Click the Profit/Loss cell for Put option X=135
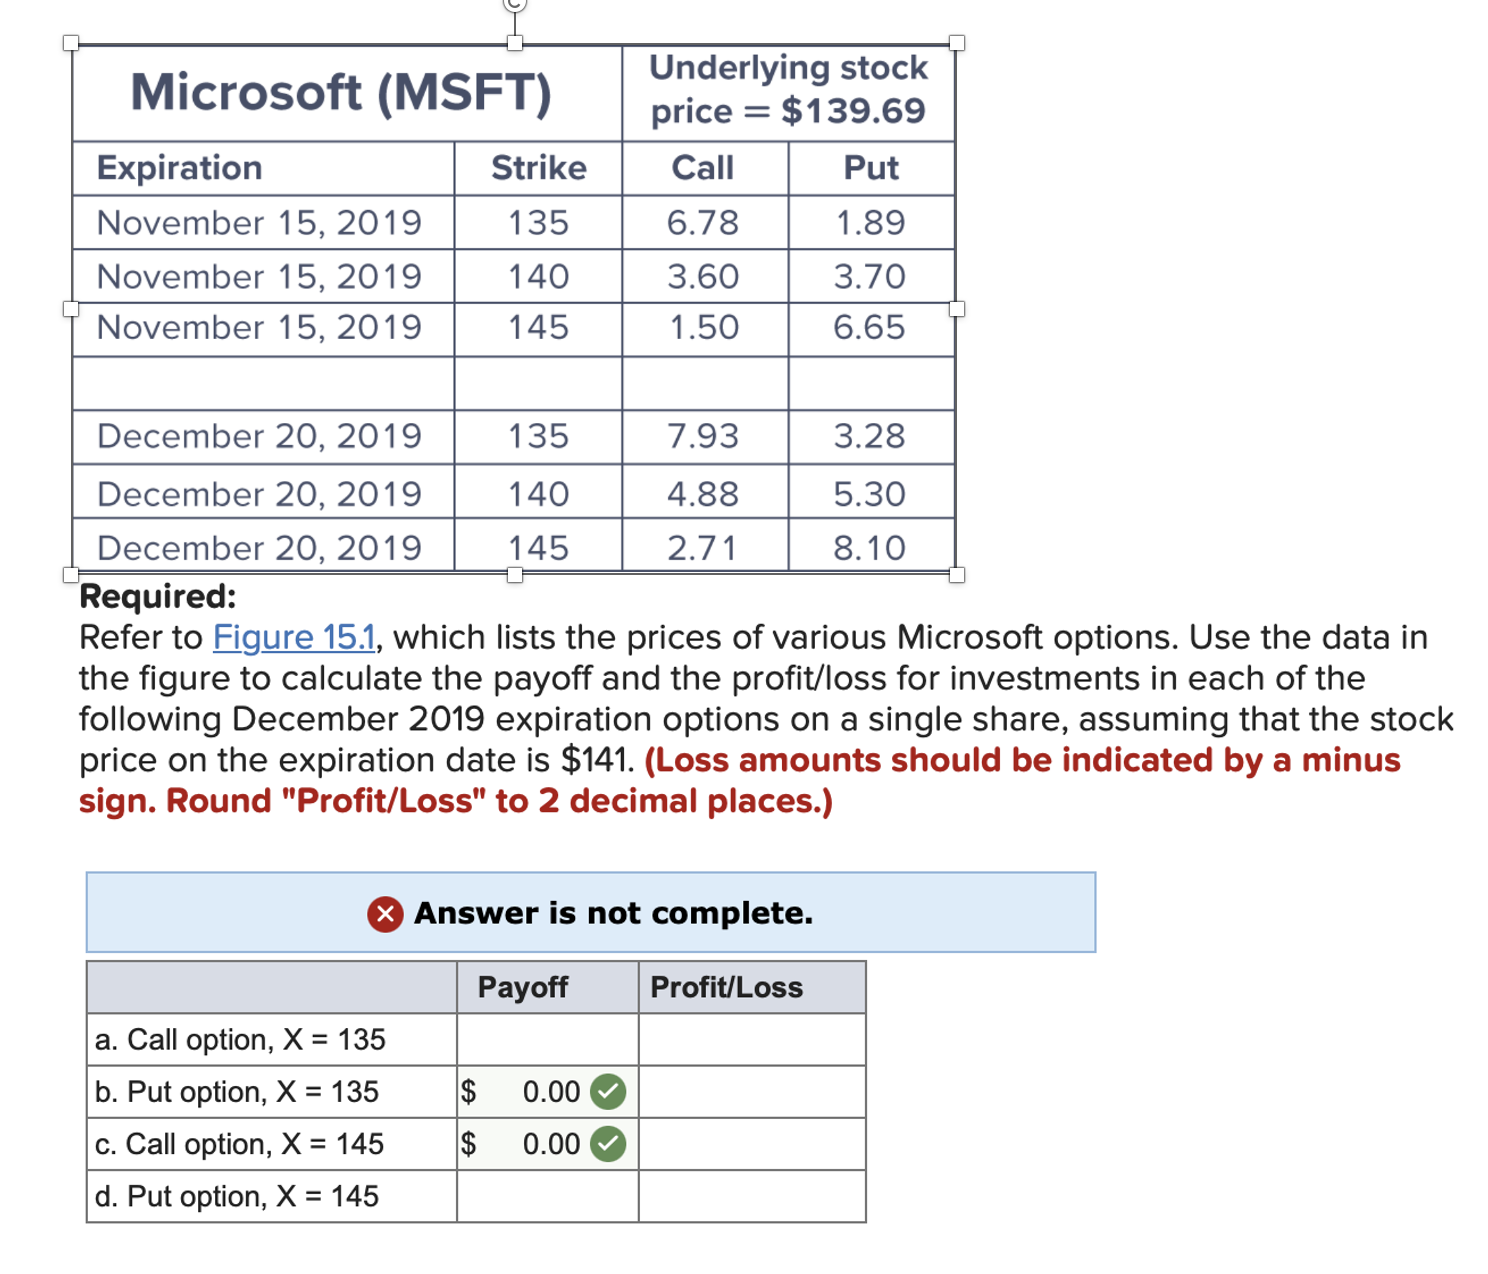 pos(752,1091)
